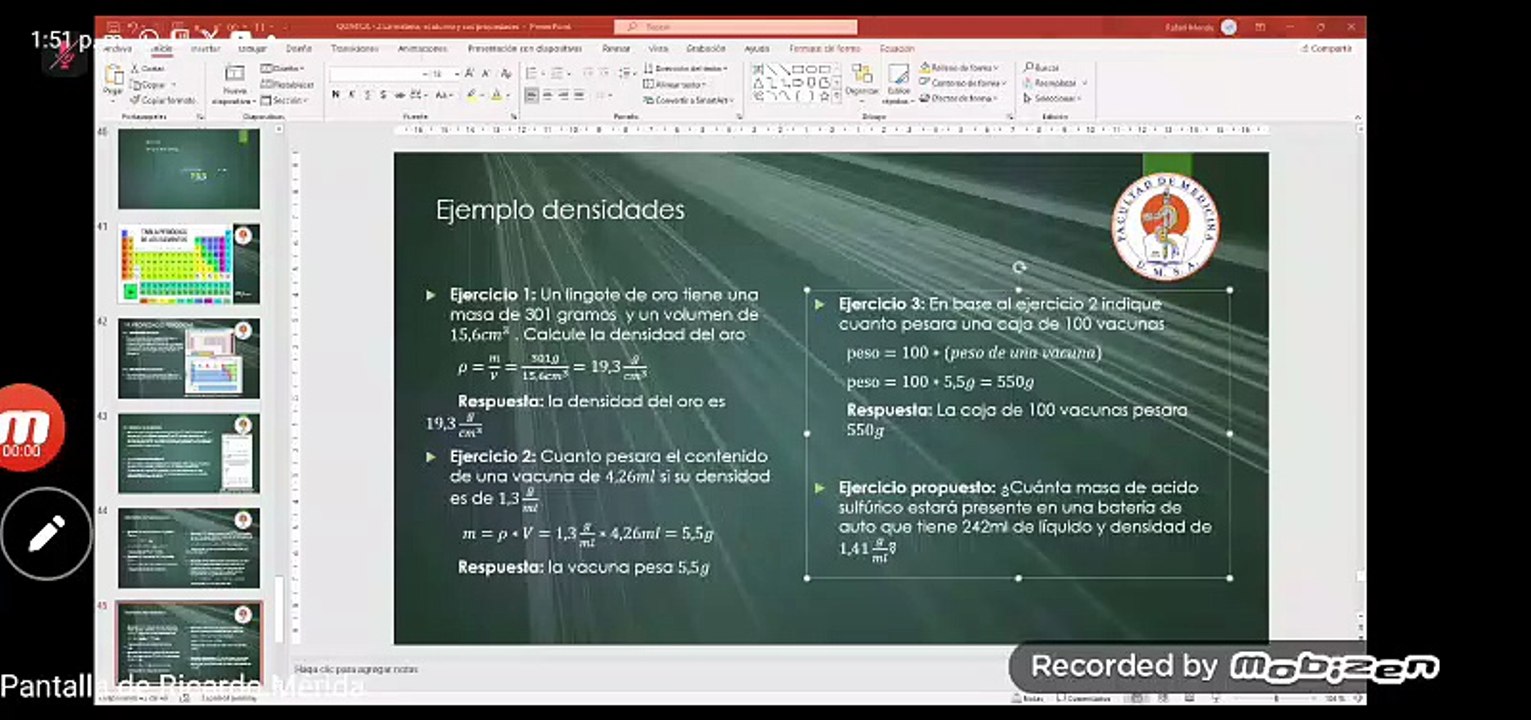Open Relleno de forma menu
1531x720 pixels.
[961, 68]
